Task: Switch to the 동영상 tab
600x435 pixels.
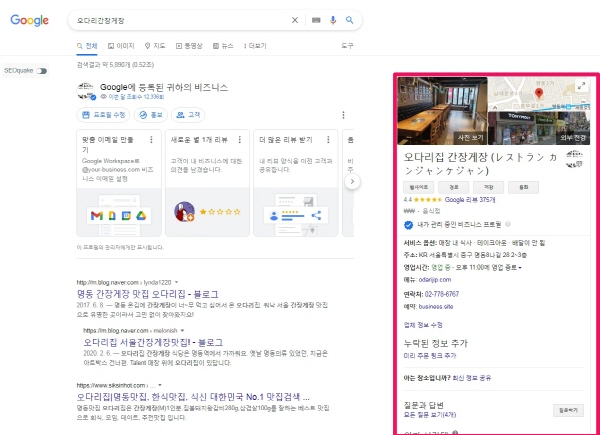Action: click(x=189, y=46)
